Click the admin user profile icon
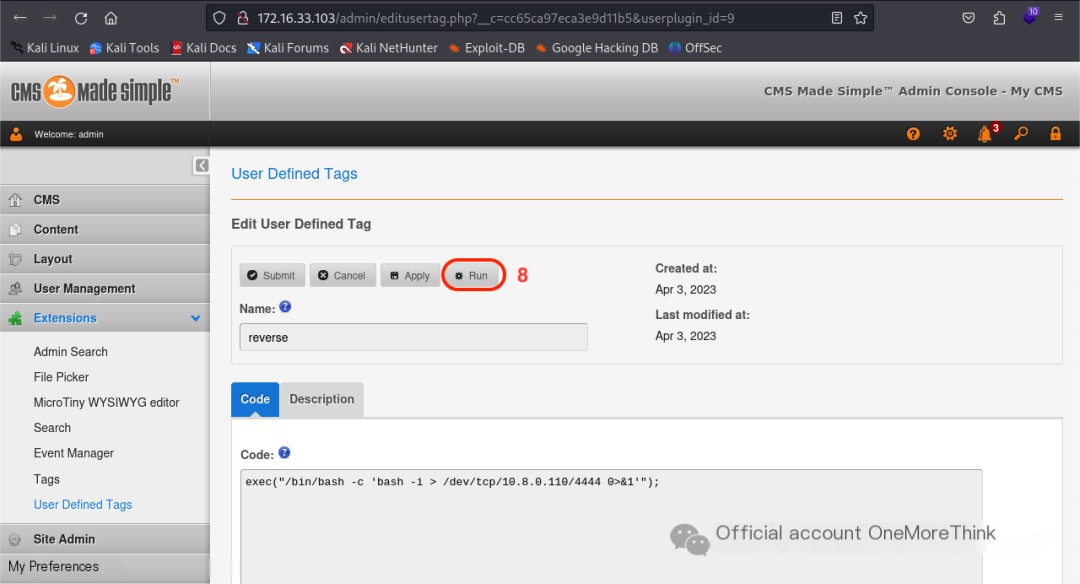 point(16,134)
